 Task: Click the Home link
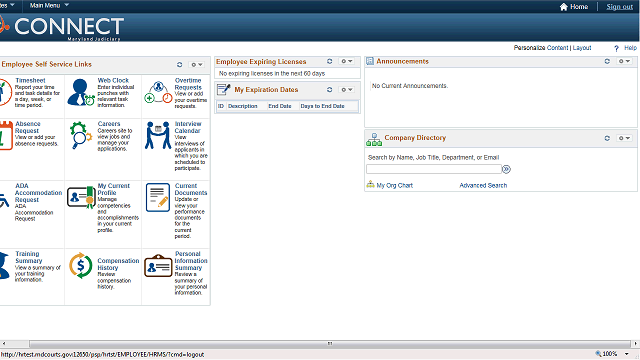click(x=579, y=7)
